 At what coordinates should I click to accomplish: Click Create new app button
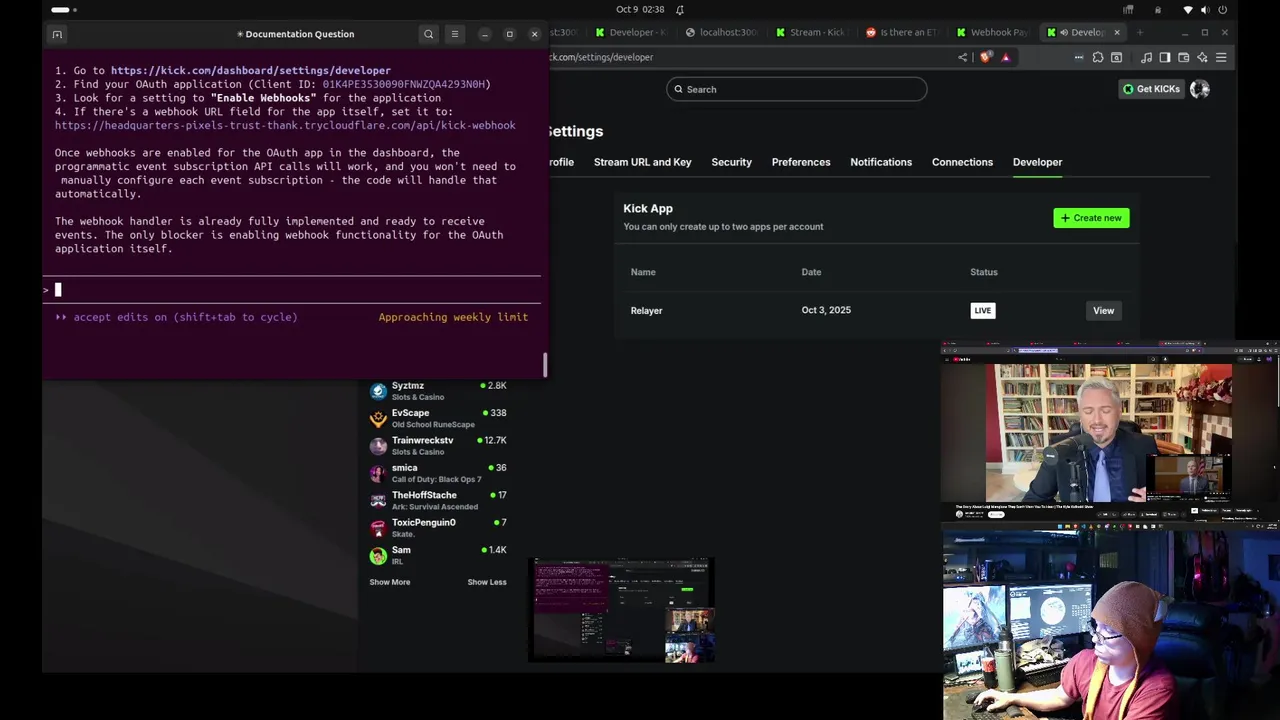point(1091,218)
